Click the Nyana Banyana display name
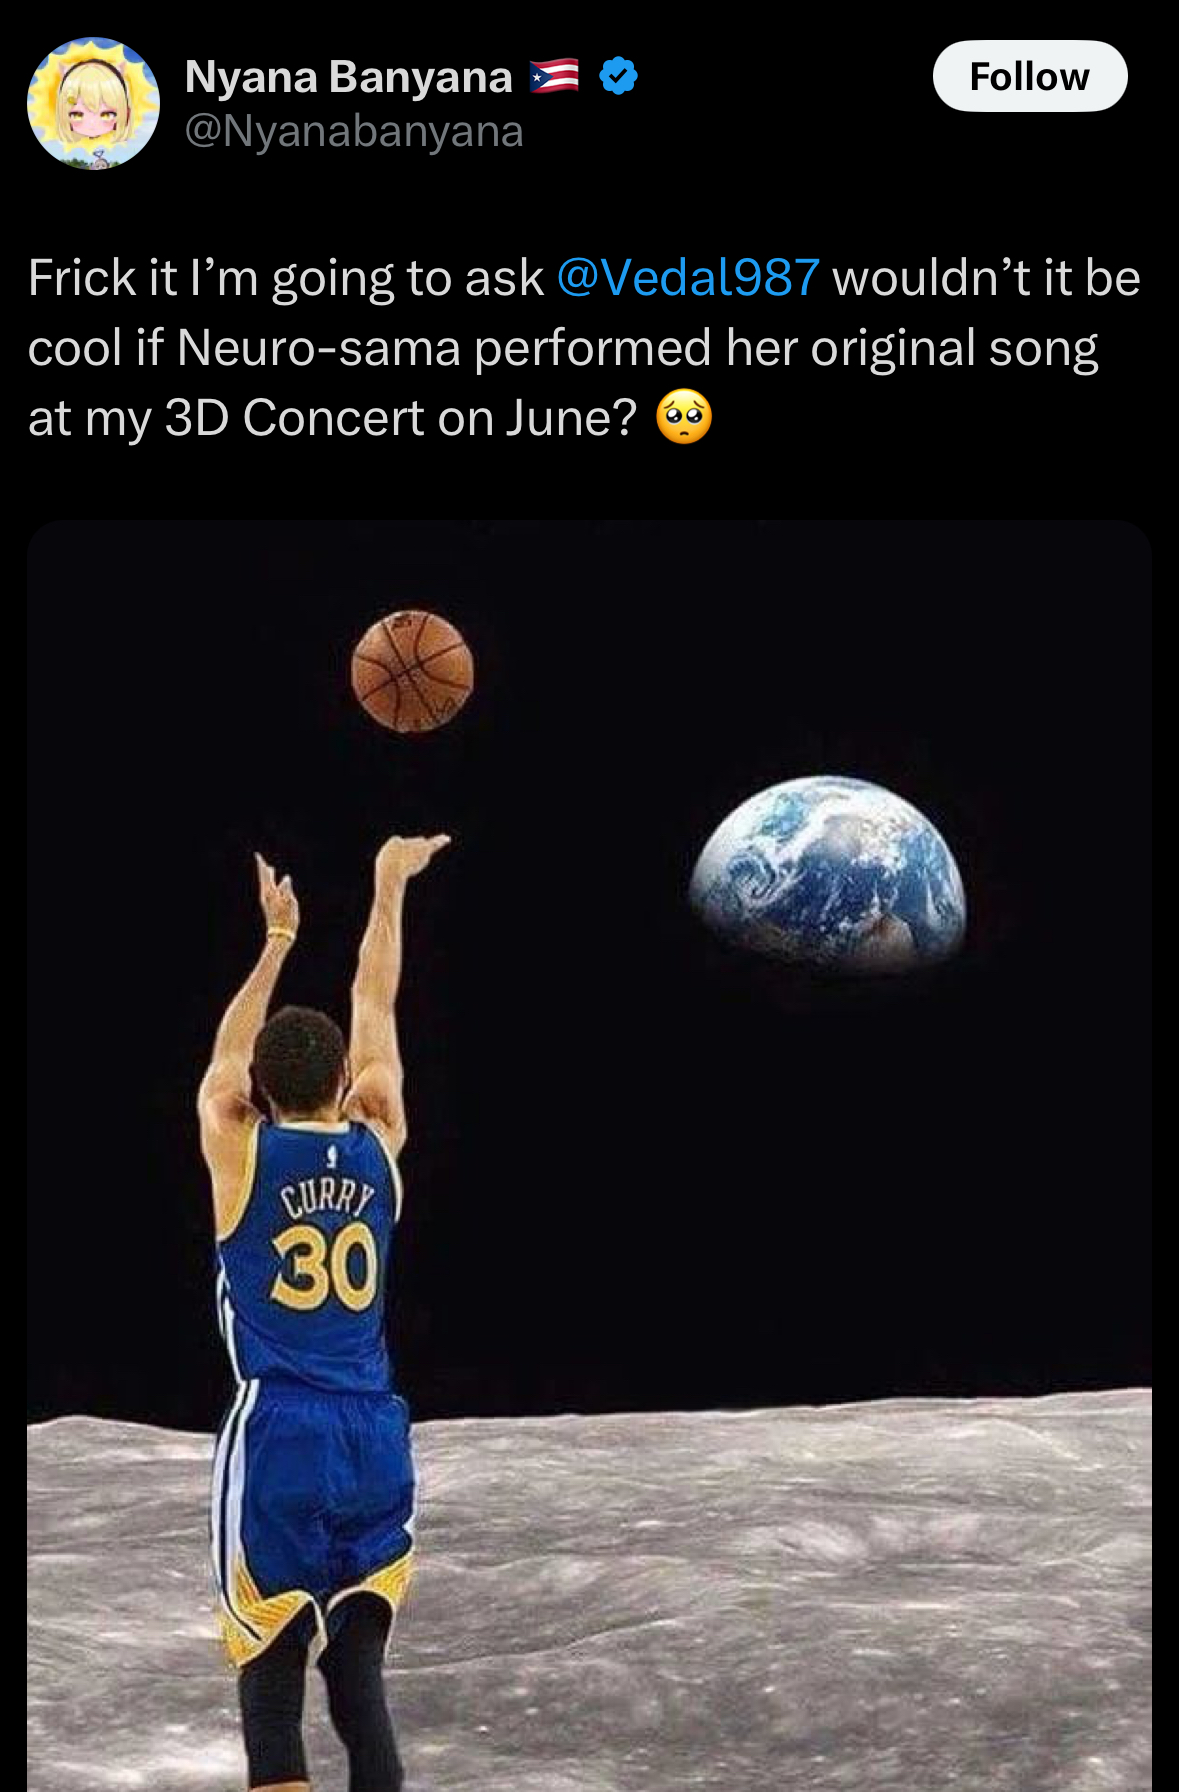This screenshot has height=1792, width=1179. pyautogui.click(x=348, y=76)
